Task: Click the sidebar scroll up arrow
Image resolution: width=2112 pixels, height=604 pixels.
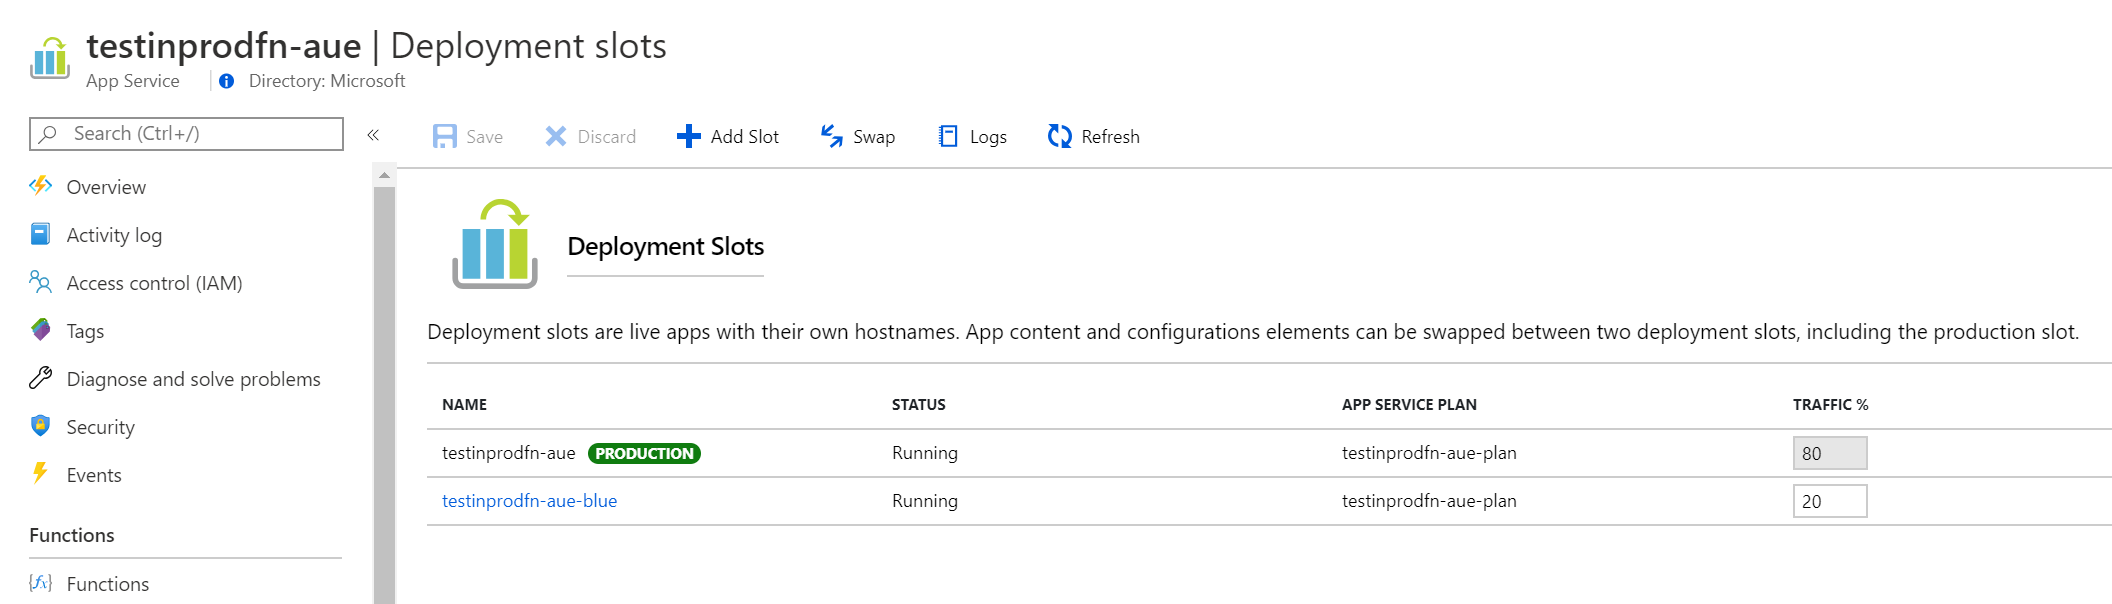Action: pos(384,176)
